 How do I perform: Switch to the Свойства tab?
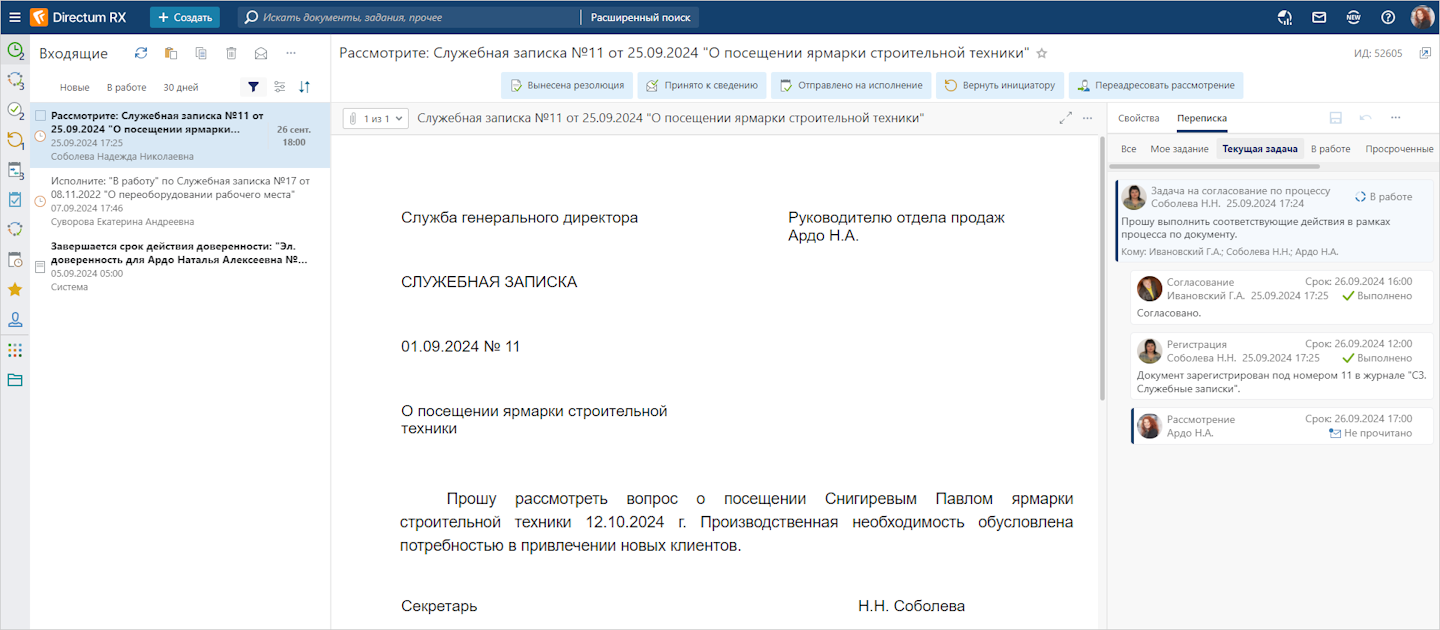(x=1138, y=118)
